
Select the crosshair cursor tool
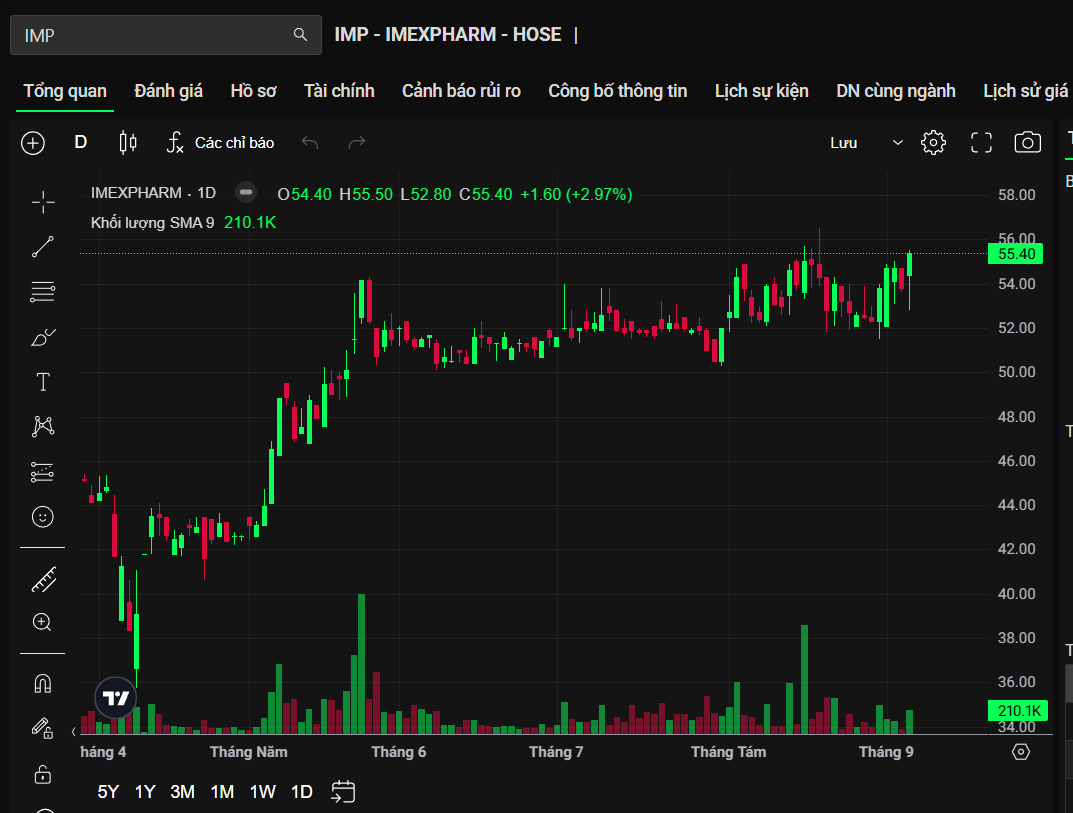click(x=43, y=202)
